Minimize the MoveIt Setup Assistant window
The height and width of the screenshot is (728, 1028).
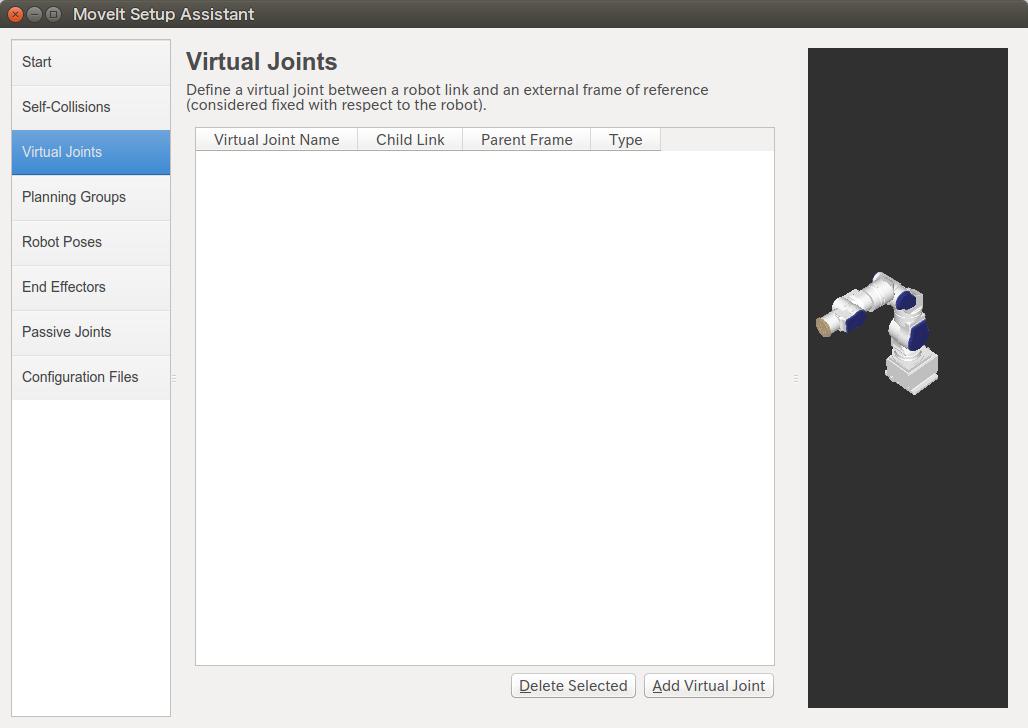35,14
